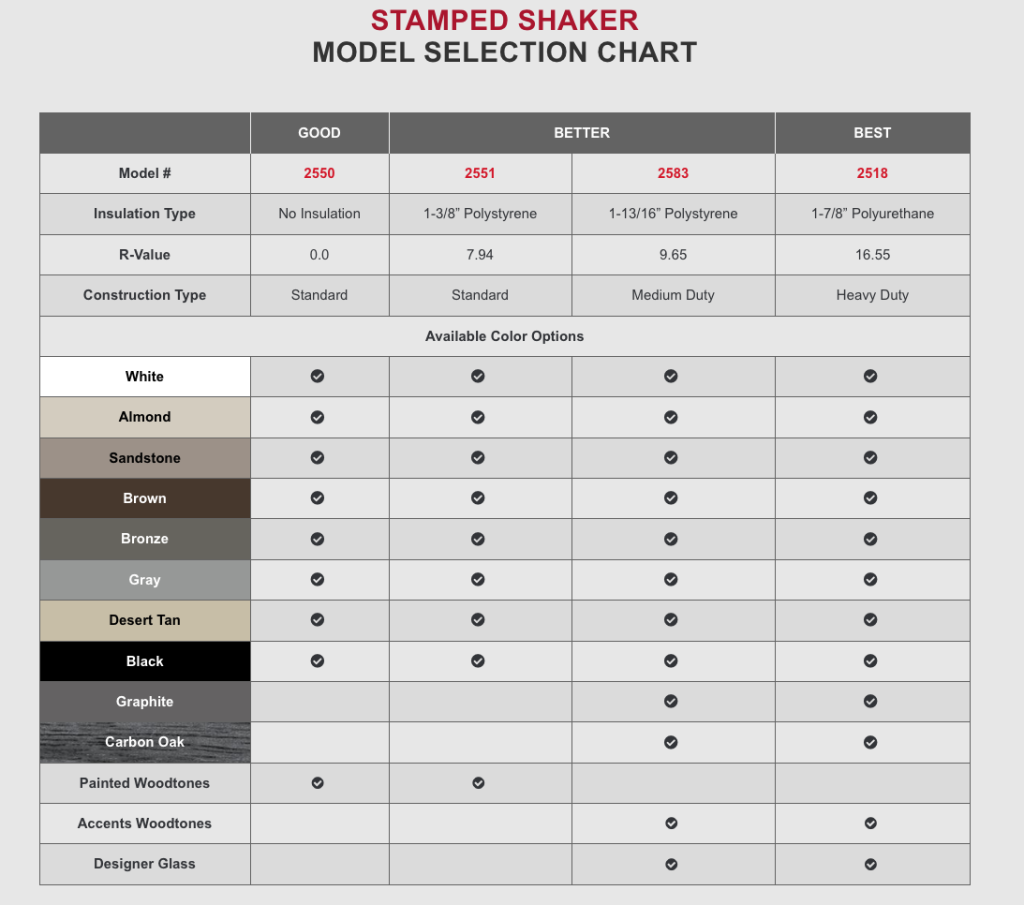1024x905 pixels.
Task: Click Accents Woodtones checkmark under model 2518
Action: pos(871,823)
